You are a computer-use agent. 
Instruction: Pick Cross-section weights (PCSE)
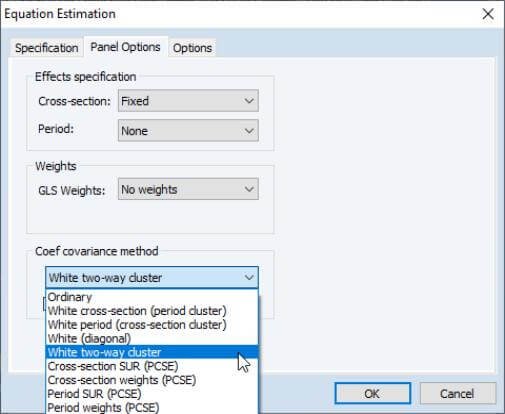point(152,380)
